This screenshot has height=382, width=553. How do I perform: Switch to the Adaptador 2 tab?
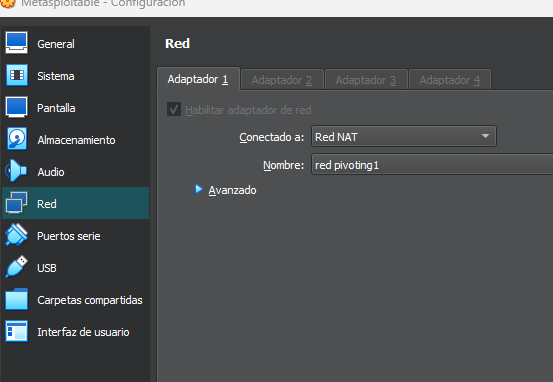click(282, 80)
